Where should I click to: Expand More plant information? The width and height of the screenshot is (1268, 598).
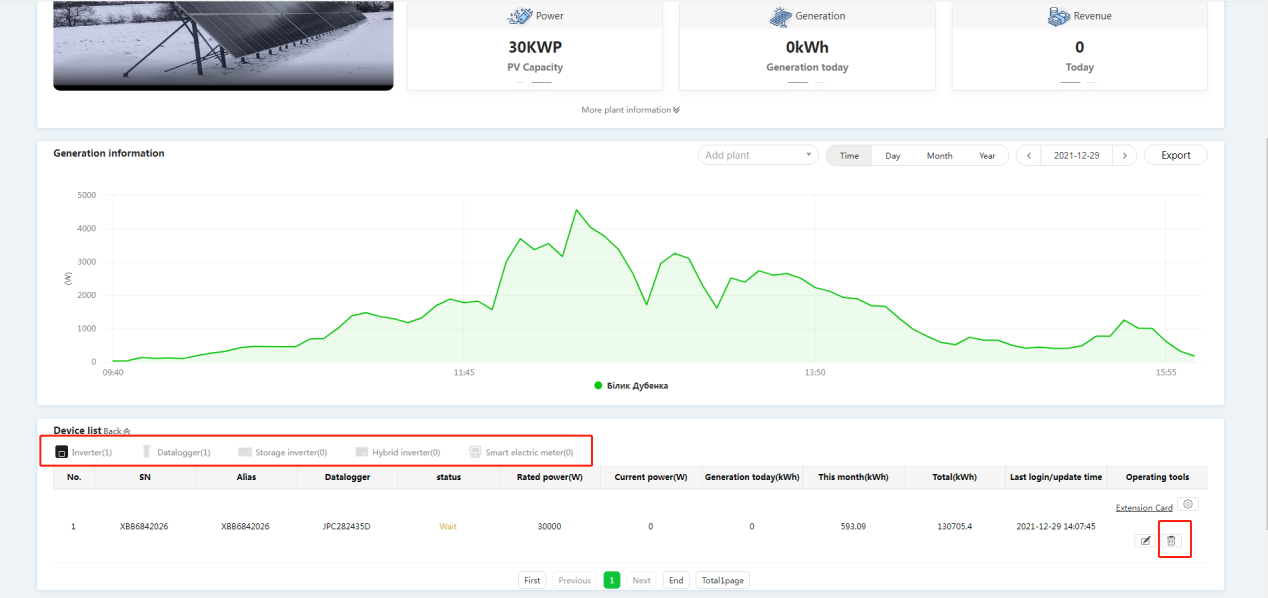click(x=630, y=110)
